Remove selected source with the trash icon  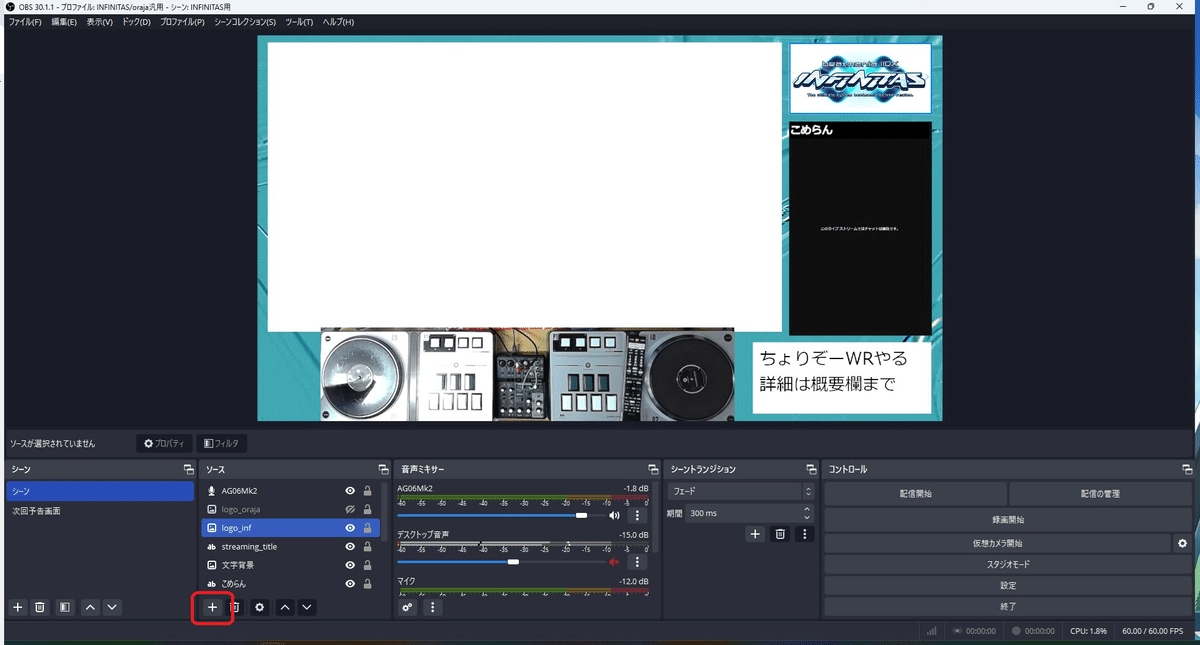tap(235, 607)
